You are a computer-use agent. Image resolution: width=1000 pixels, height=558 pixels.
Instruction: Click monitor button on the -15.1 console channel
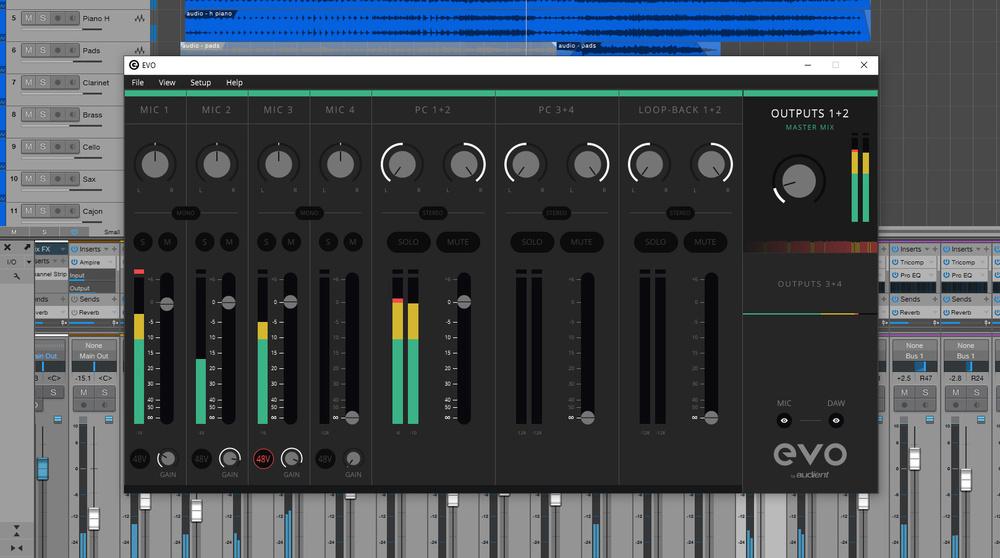[105, 405]
